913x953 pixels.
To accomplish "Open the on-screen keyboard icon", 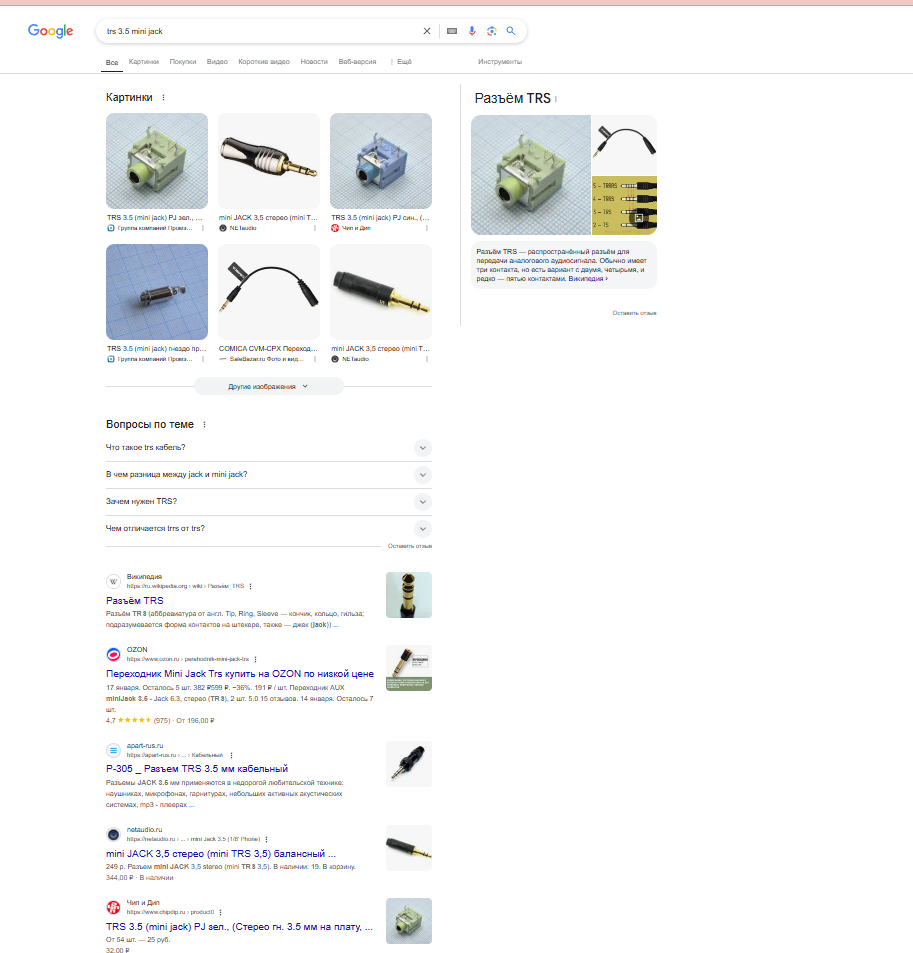I will pyautogui.click(x=452, y=31).
